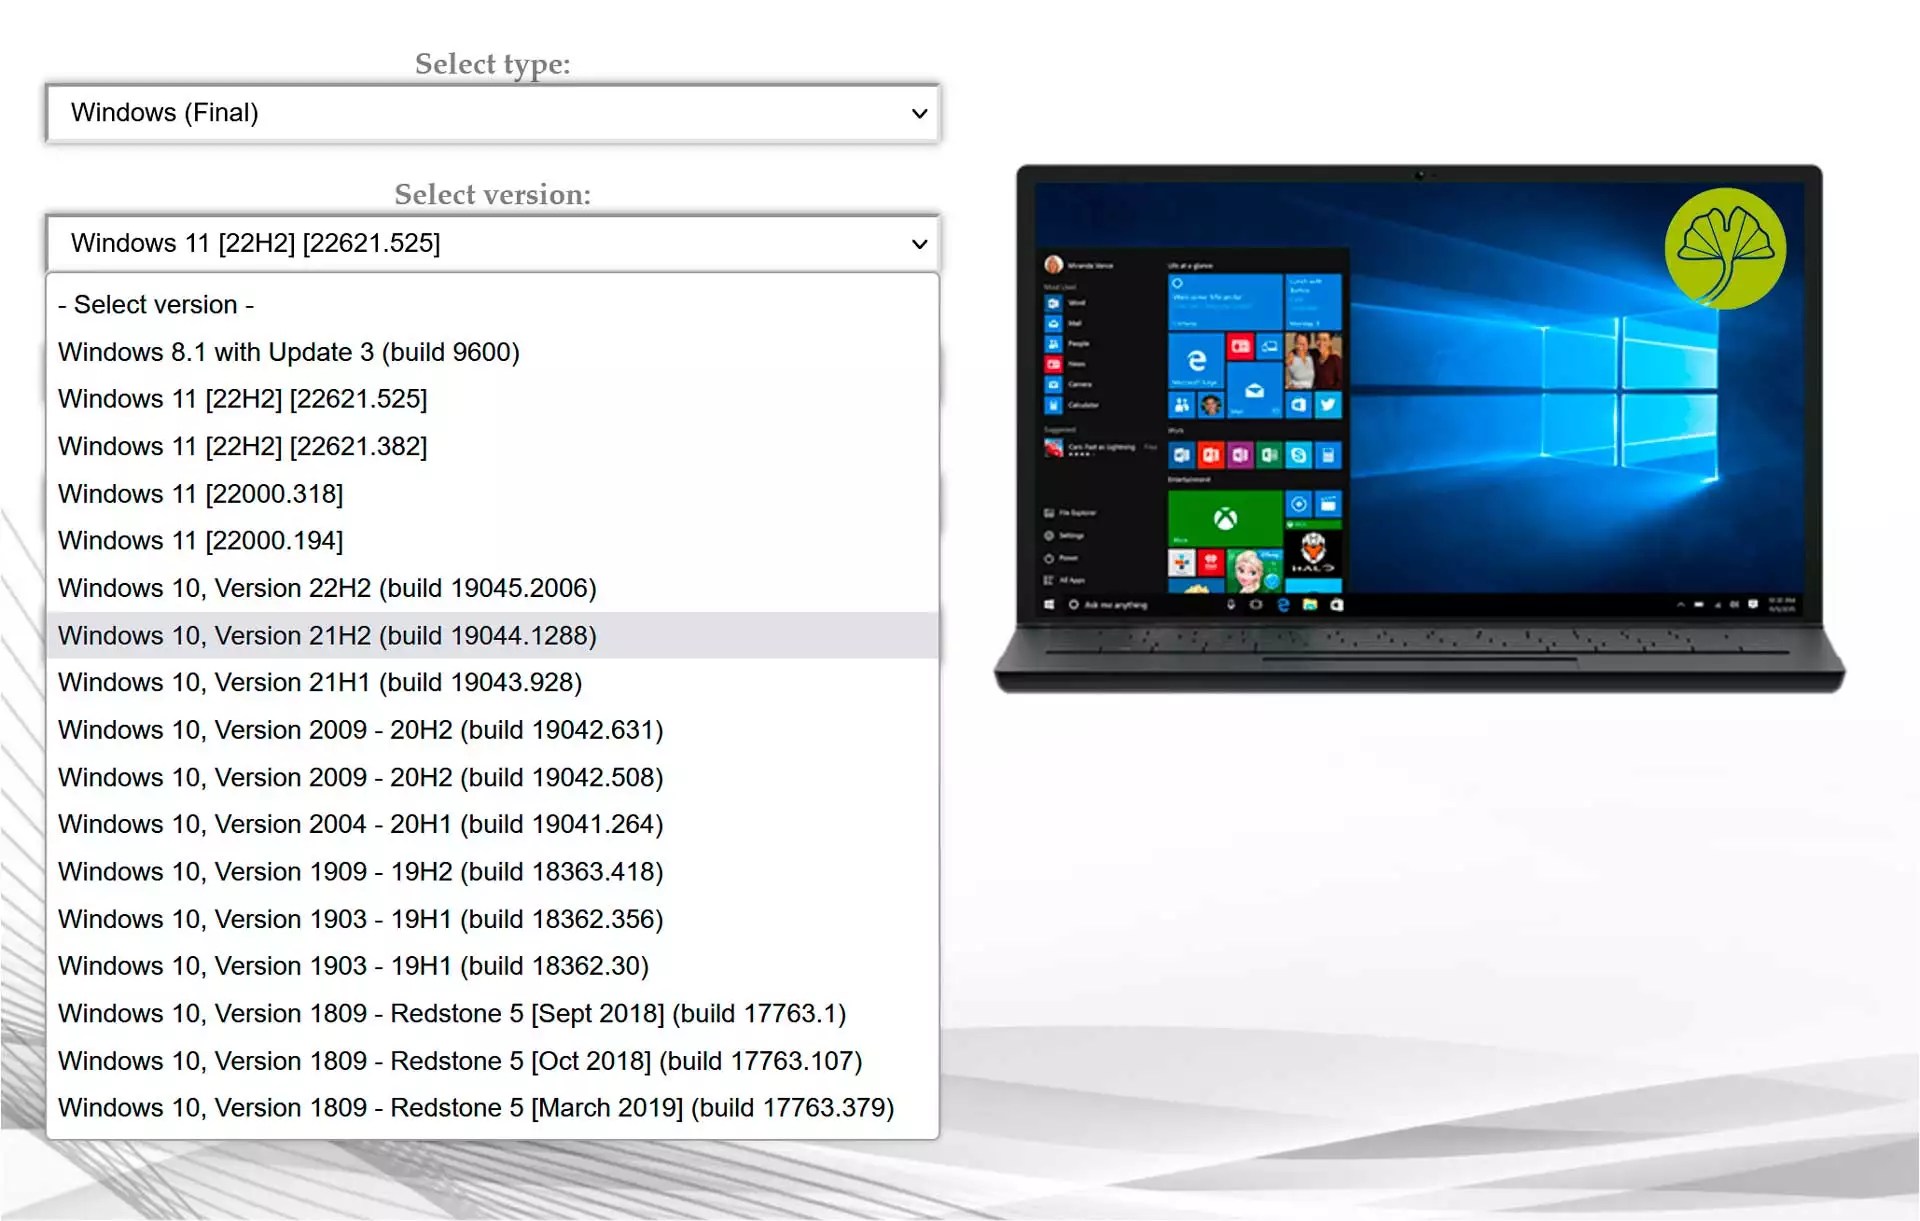This screenshot has width=1920, height=1221.
Task: Select Redstone 5 March 2019 build 17763.379
Action: pyautogui.click(x=476, y=1108)
